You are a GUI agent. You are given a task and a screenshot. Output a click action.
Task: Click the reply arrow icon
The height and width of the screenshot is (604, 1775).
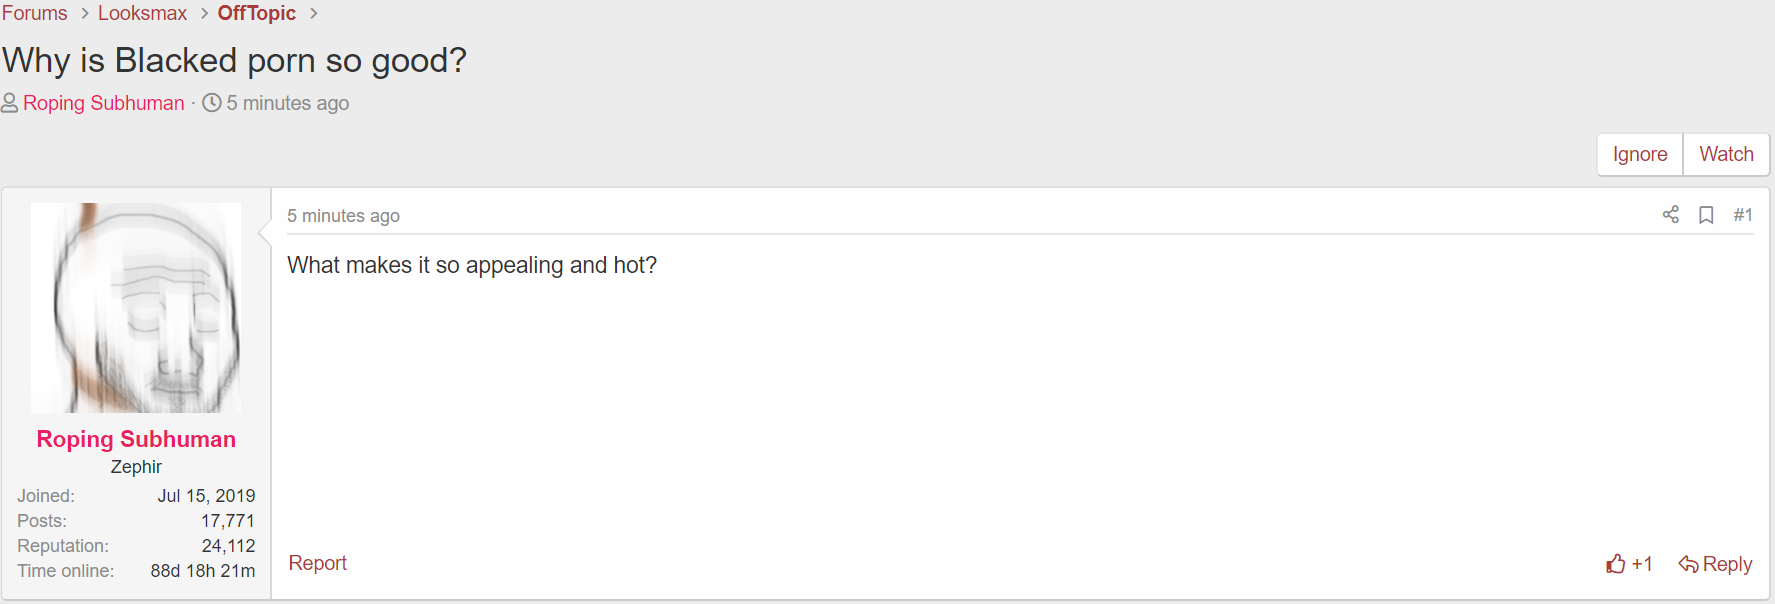click(x=1688, y=564)
